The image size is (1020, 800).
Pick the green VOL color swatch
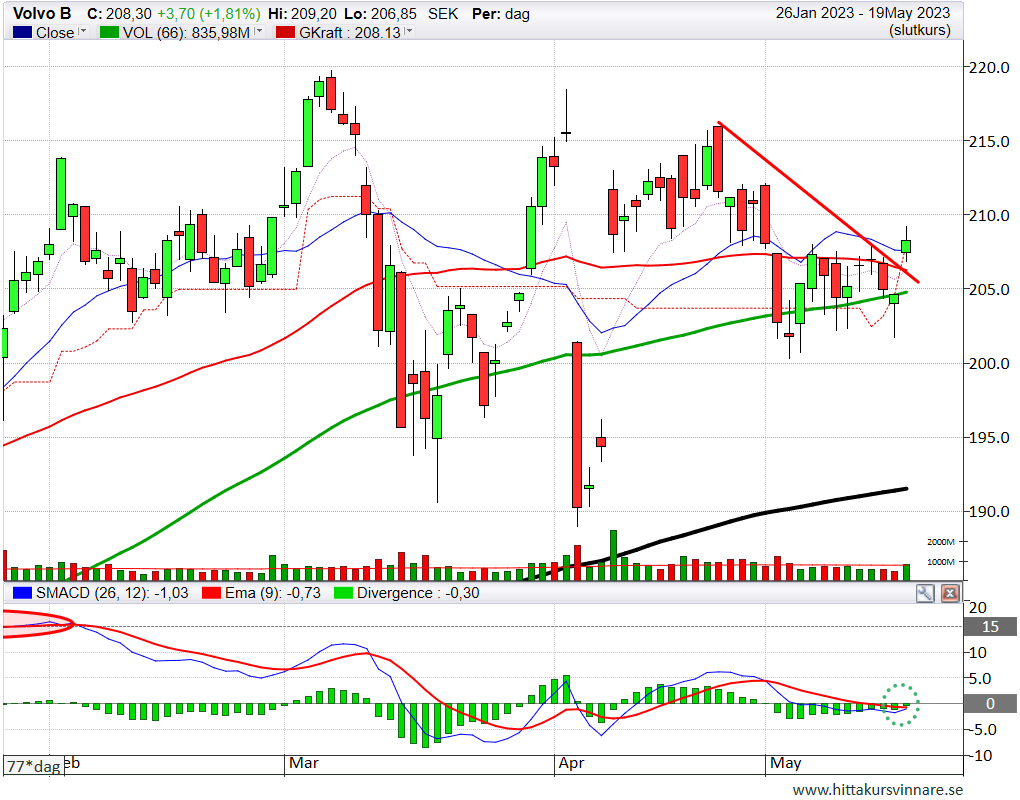tap(109, 32)
